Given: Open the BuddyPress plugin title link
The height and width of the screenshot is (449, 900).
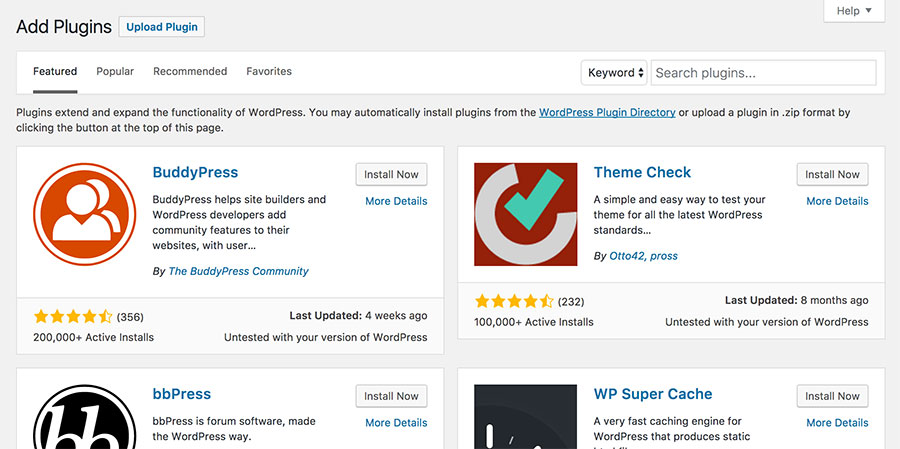Looking at the screenshot, I should pyautogui.click(x=195, y=172).
